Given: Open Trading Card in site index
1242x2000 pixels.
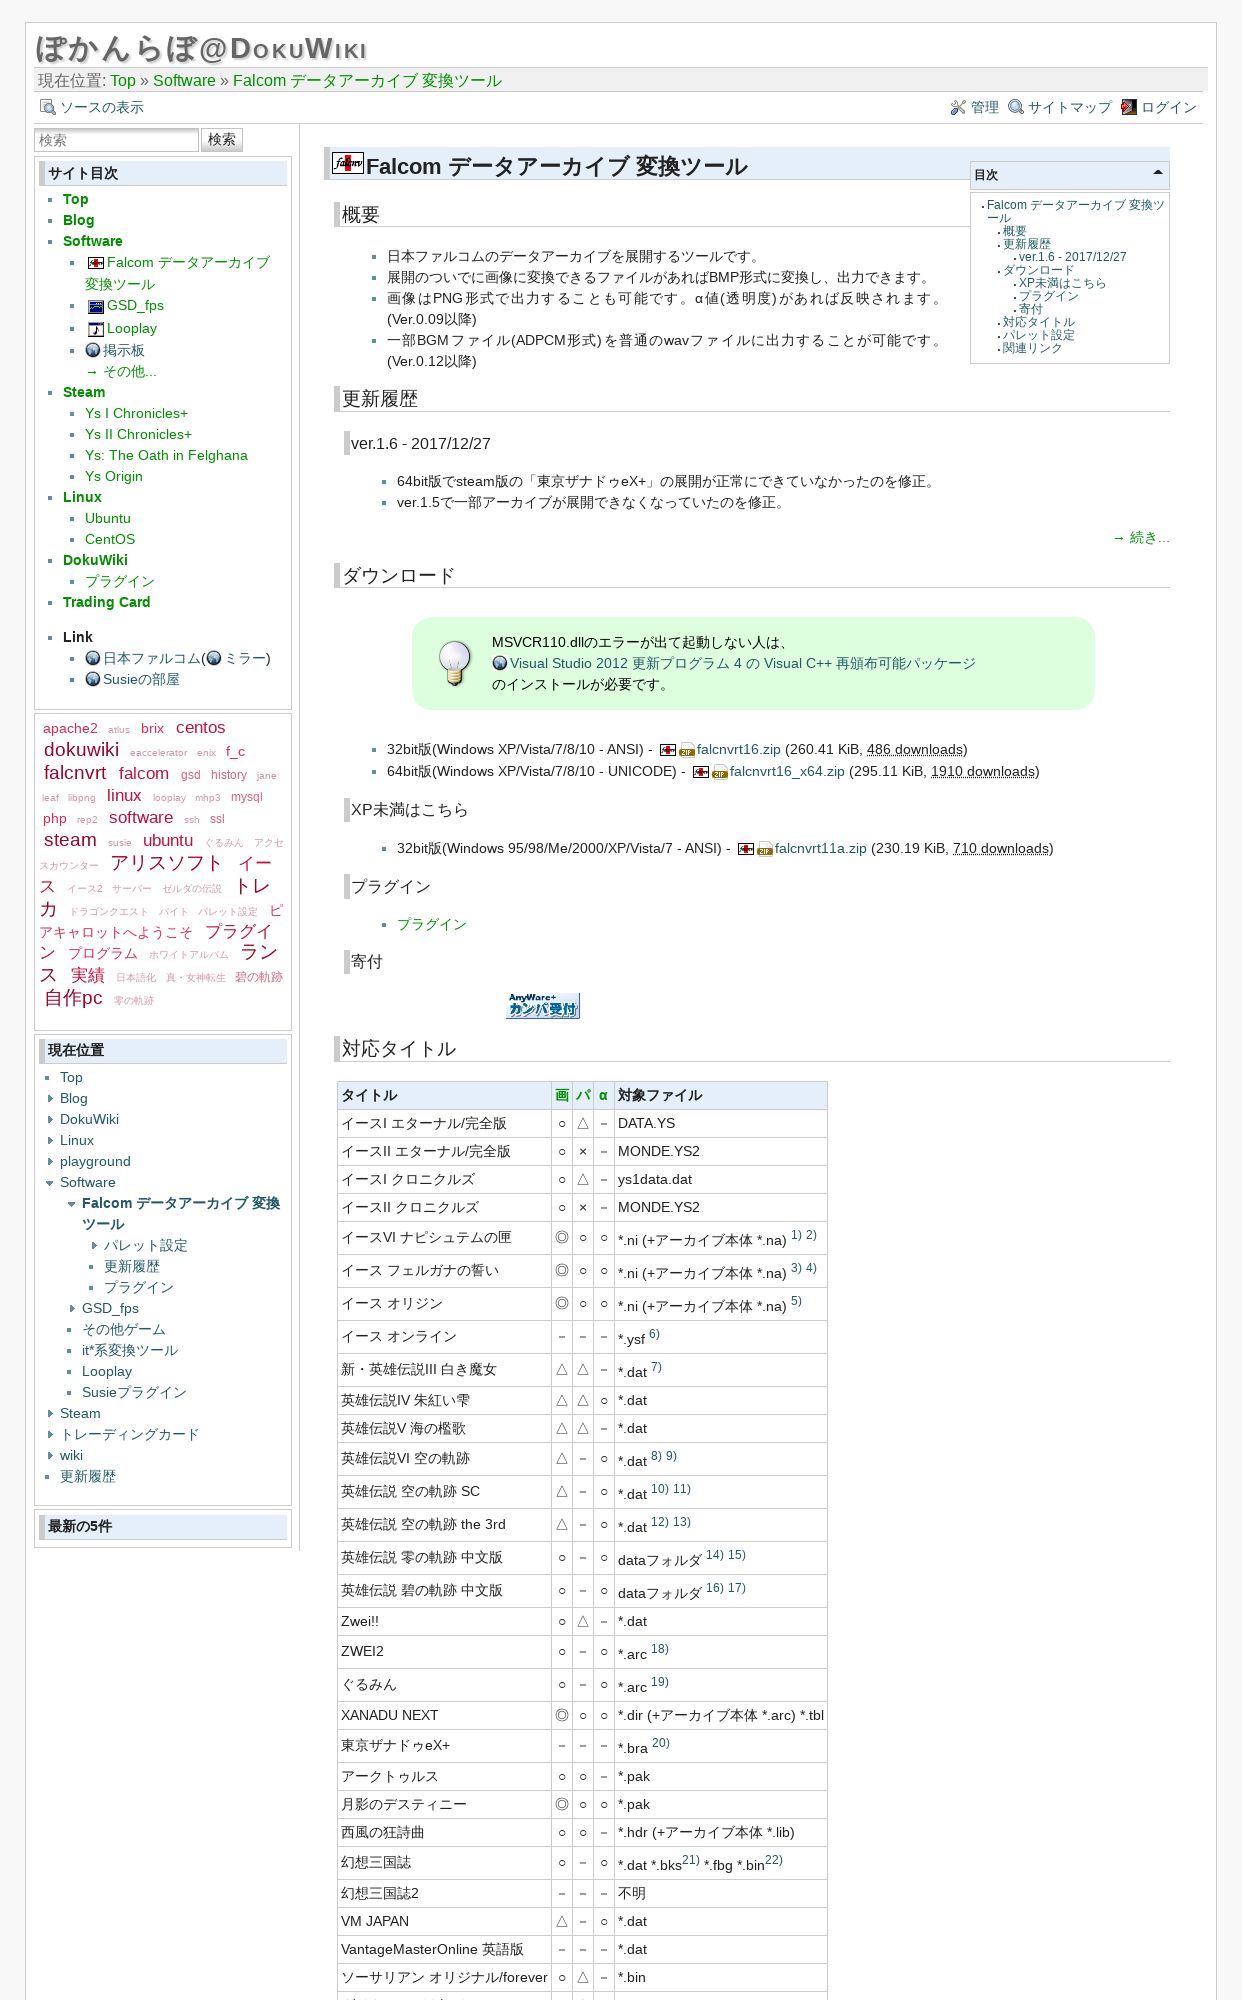Looking at the screenshot, I should tap(106, 602).
